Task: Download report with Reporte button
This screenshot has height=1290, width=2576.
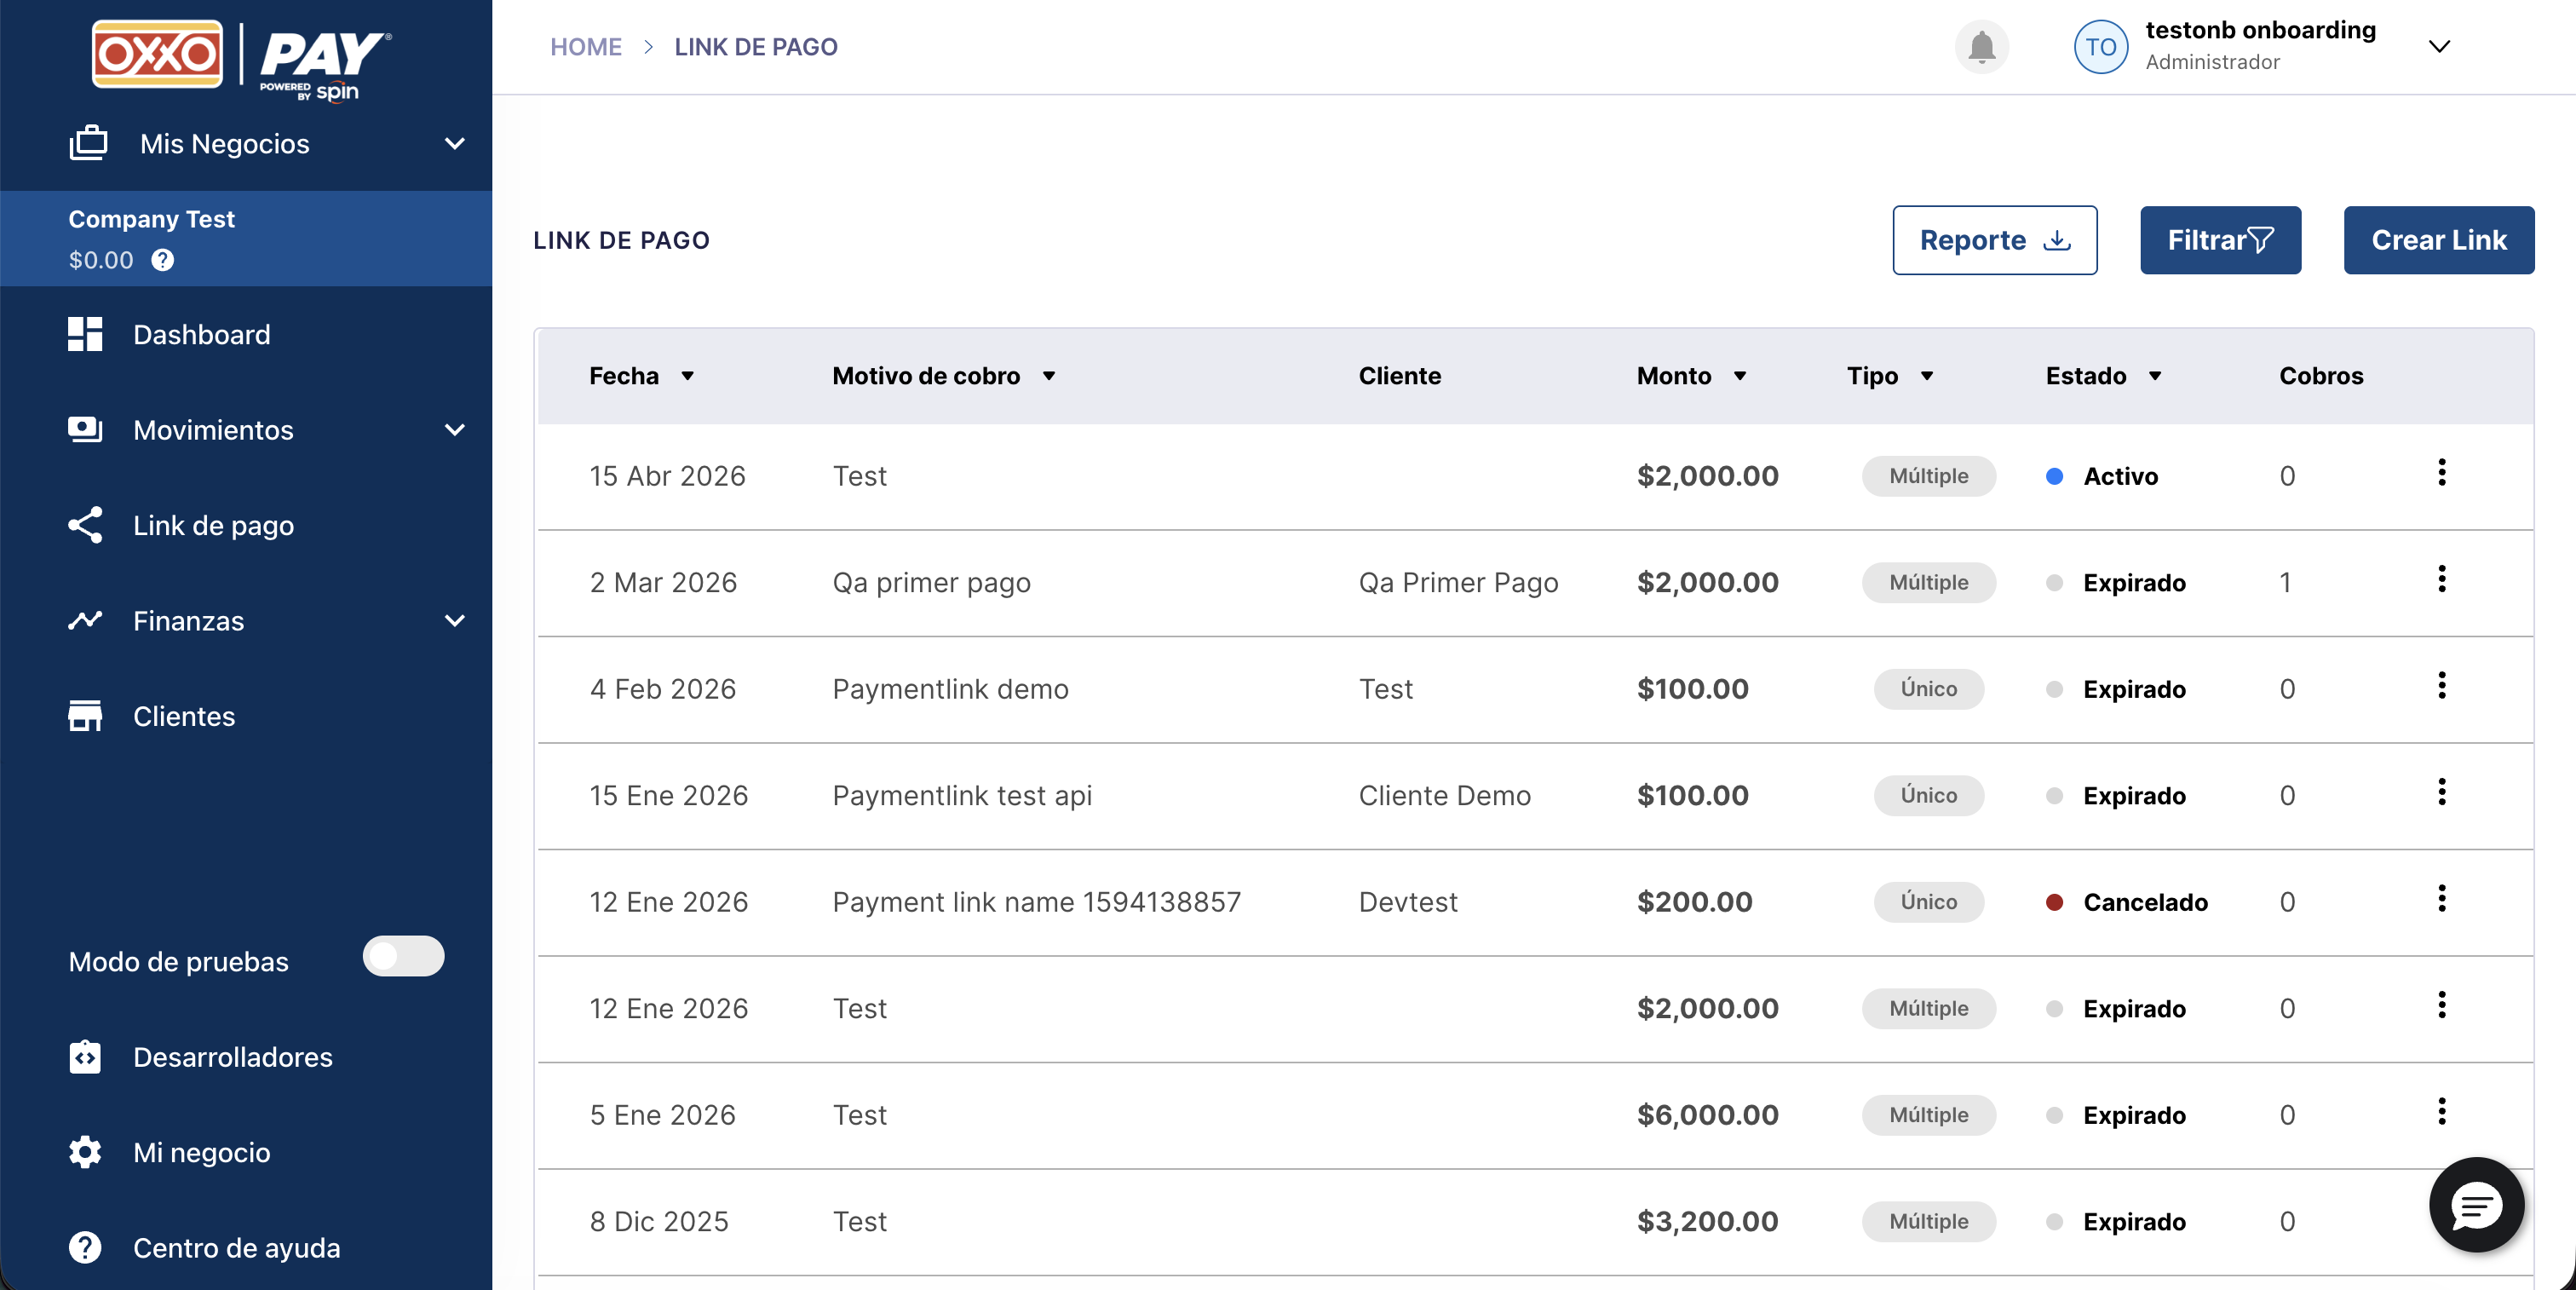Action: [x=1994, y=240]
